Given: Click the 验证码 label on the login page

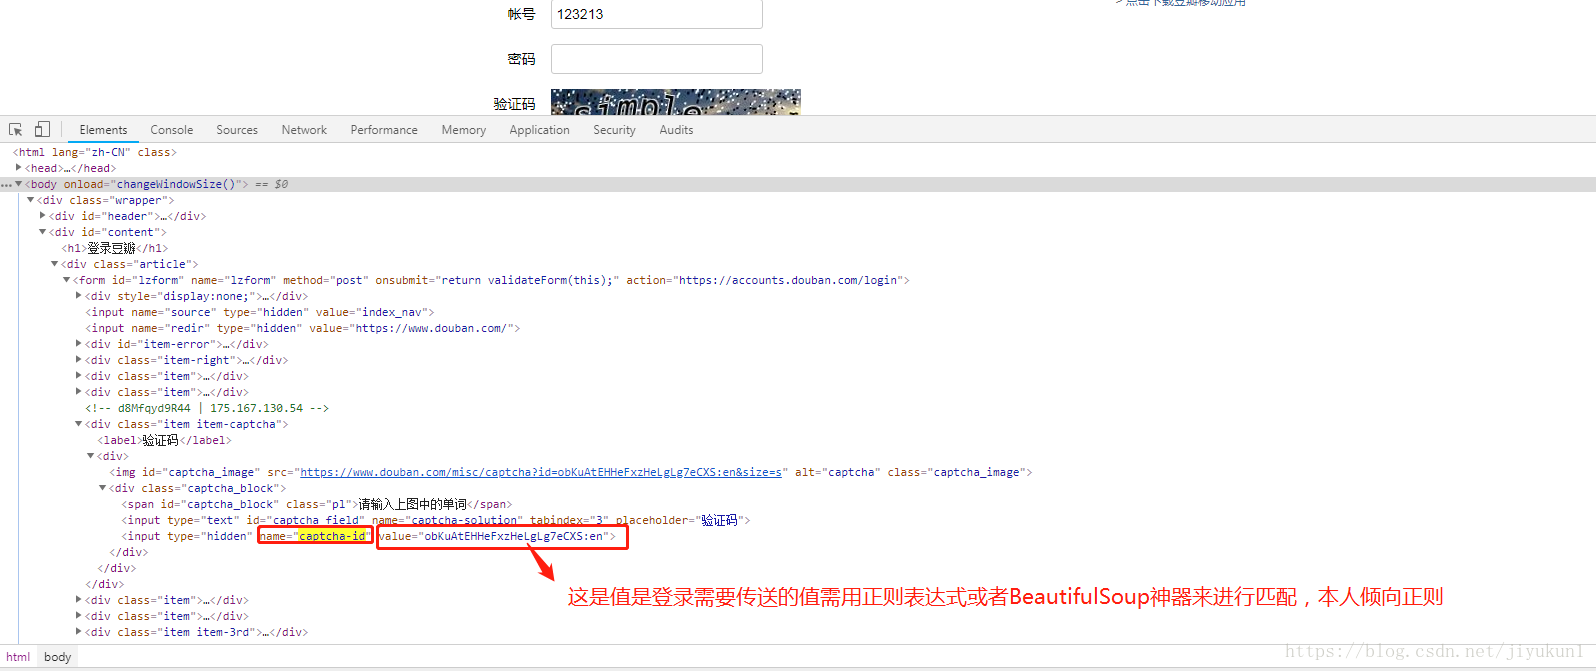Looking at the screenshot, I should click(x=514, y=104).
